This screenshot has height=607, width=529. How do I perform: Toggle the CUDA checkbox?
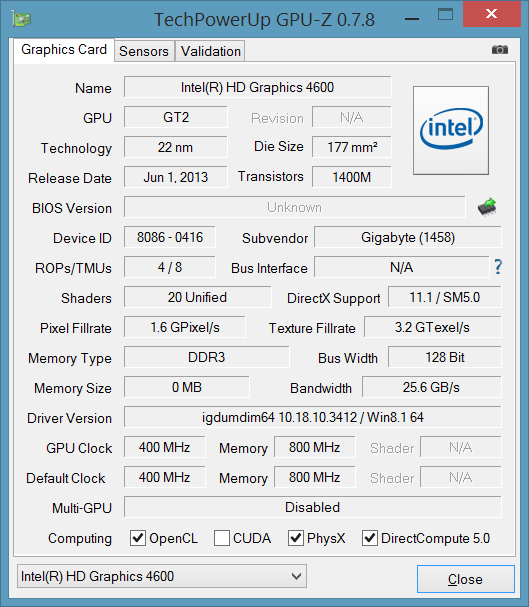pyautogui.click(x=222, y=538)
